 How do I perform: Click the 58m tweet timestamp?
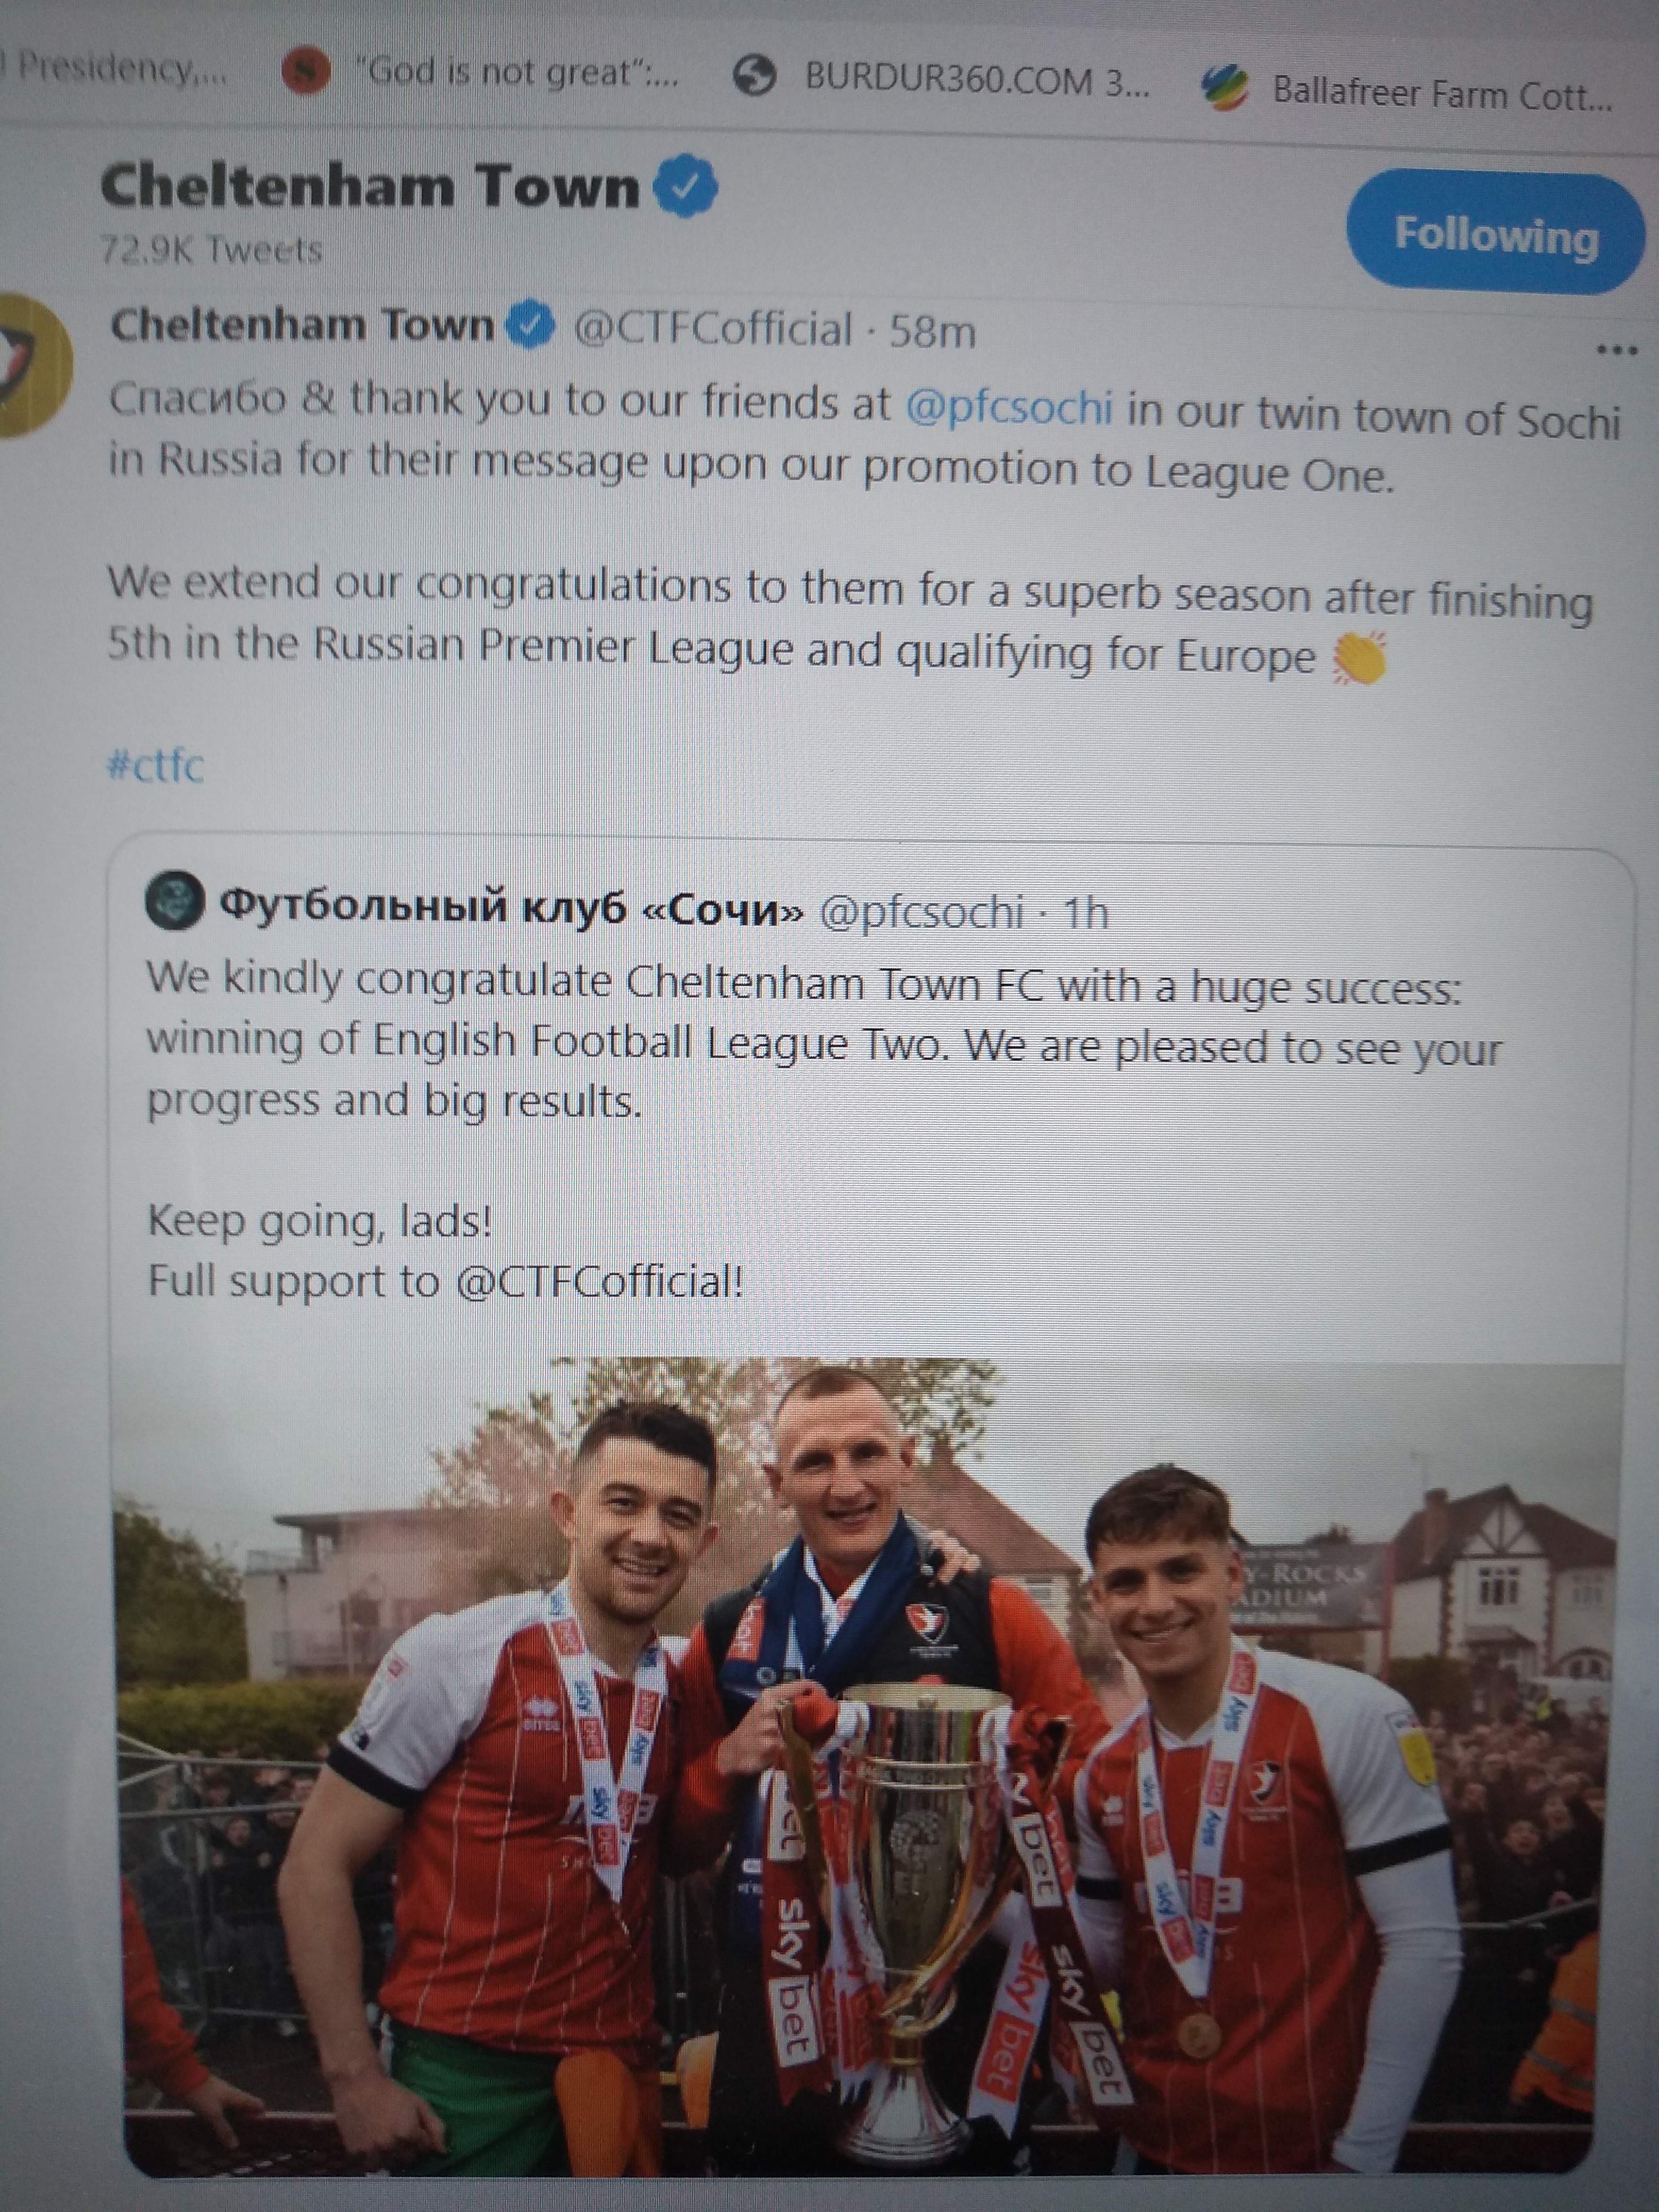[x=932, y=330]
